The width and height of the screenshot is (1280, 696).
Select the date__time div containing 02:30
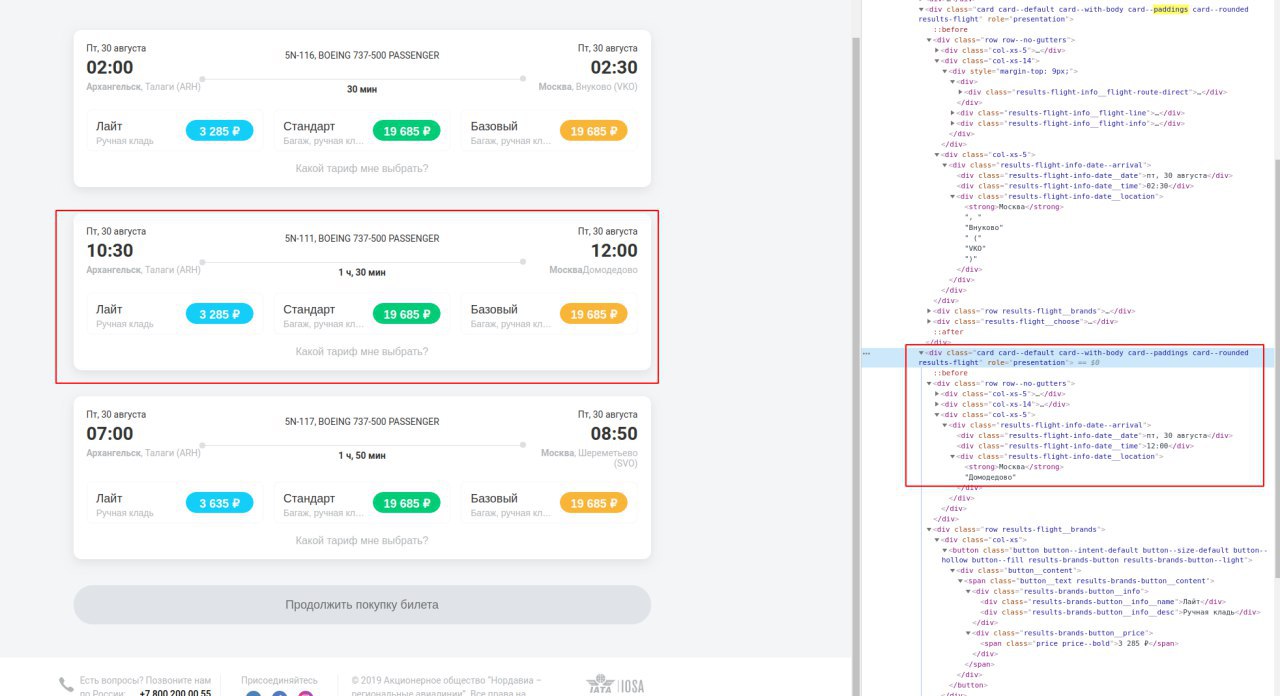(x=1075, y=186)
